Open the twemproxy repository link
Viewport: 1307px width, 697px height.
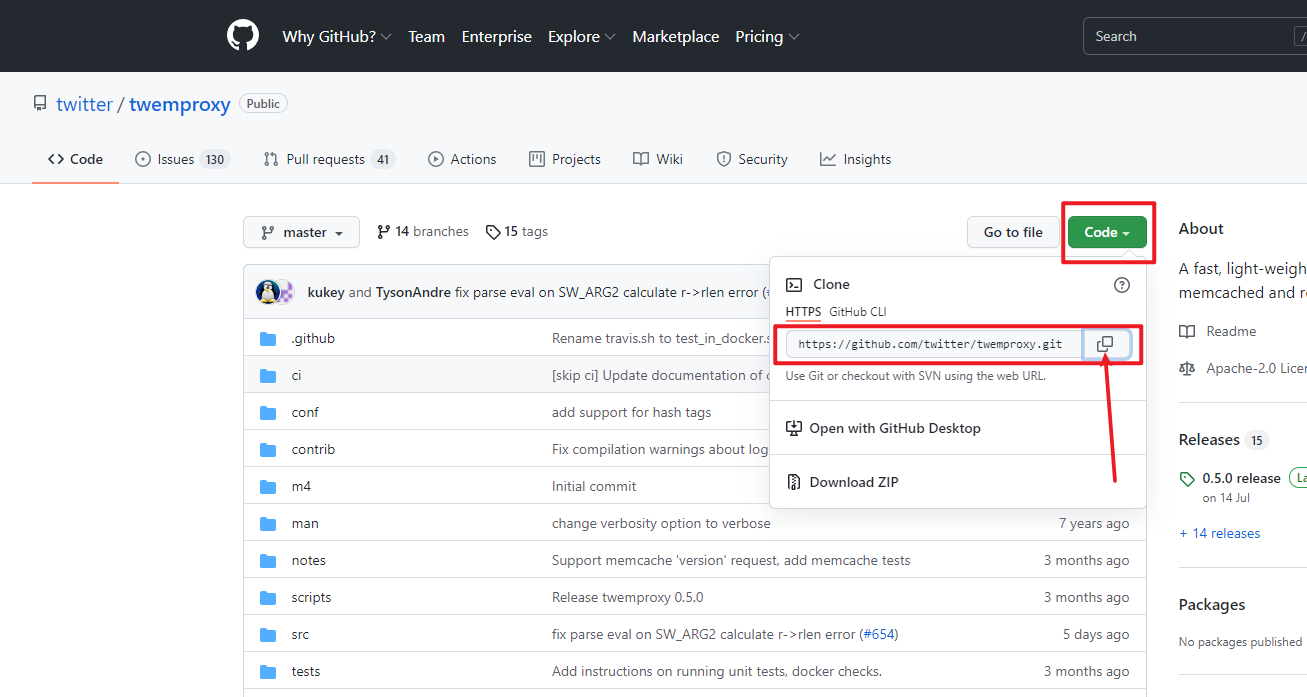pos(180,104)
